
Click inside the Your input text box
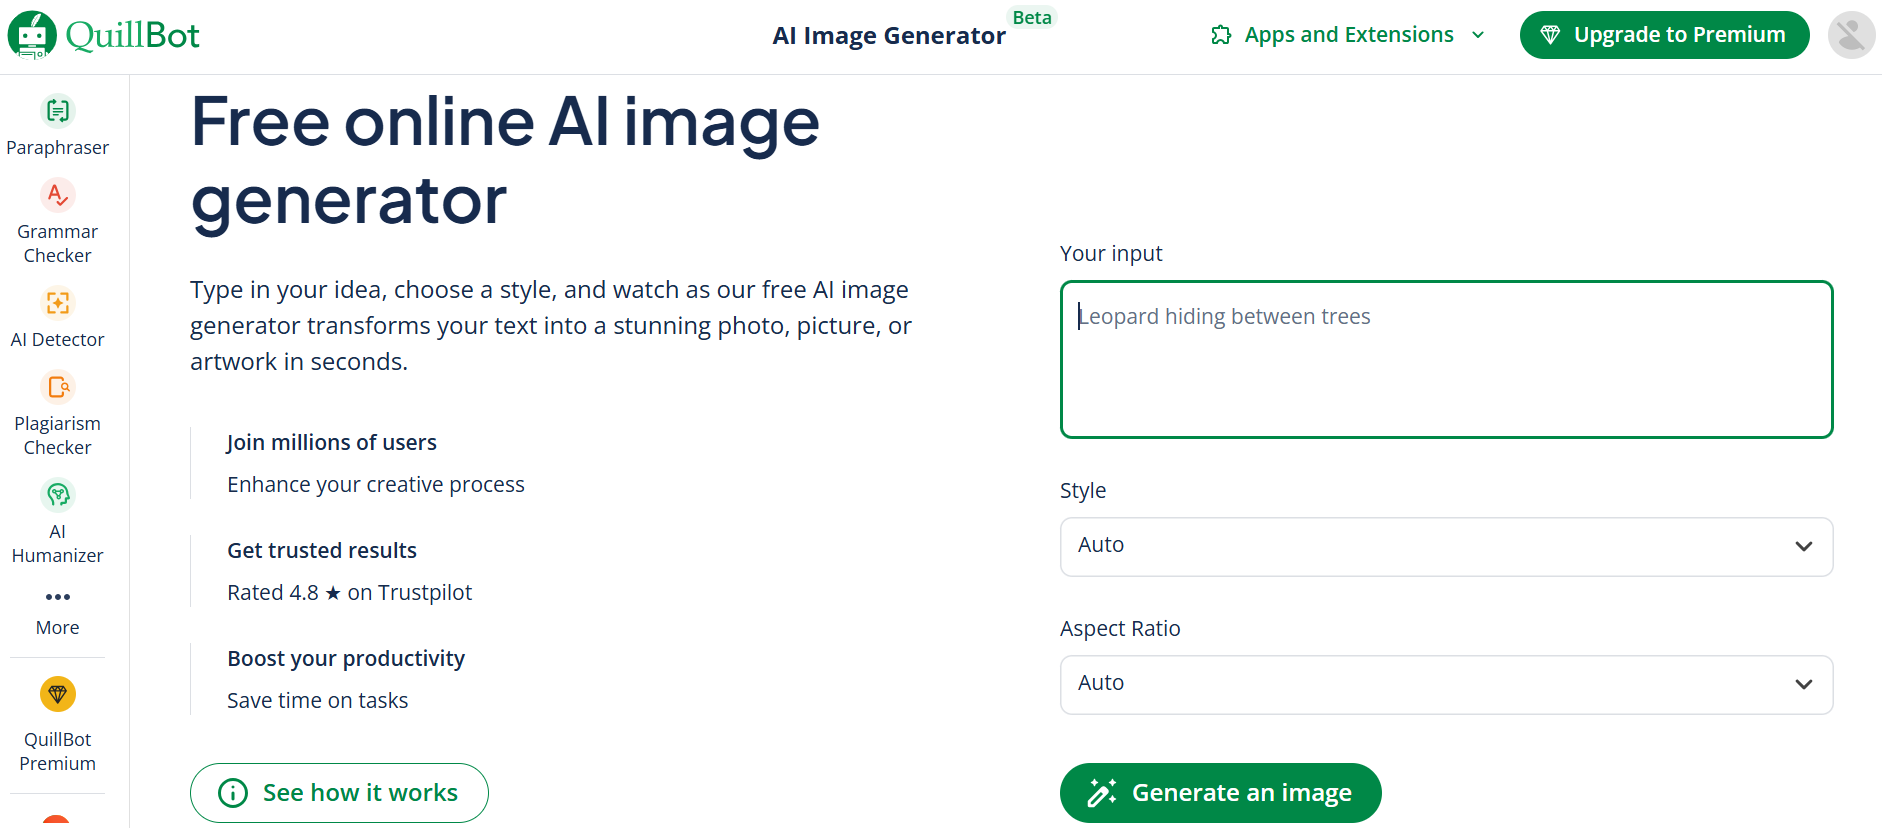1445,360
